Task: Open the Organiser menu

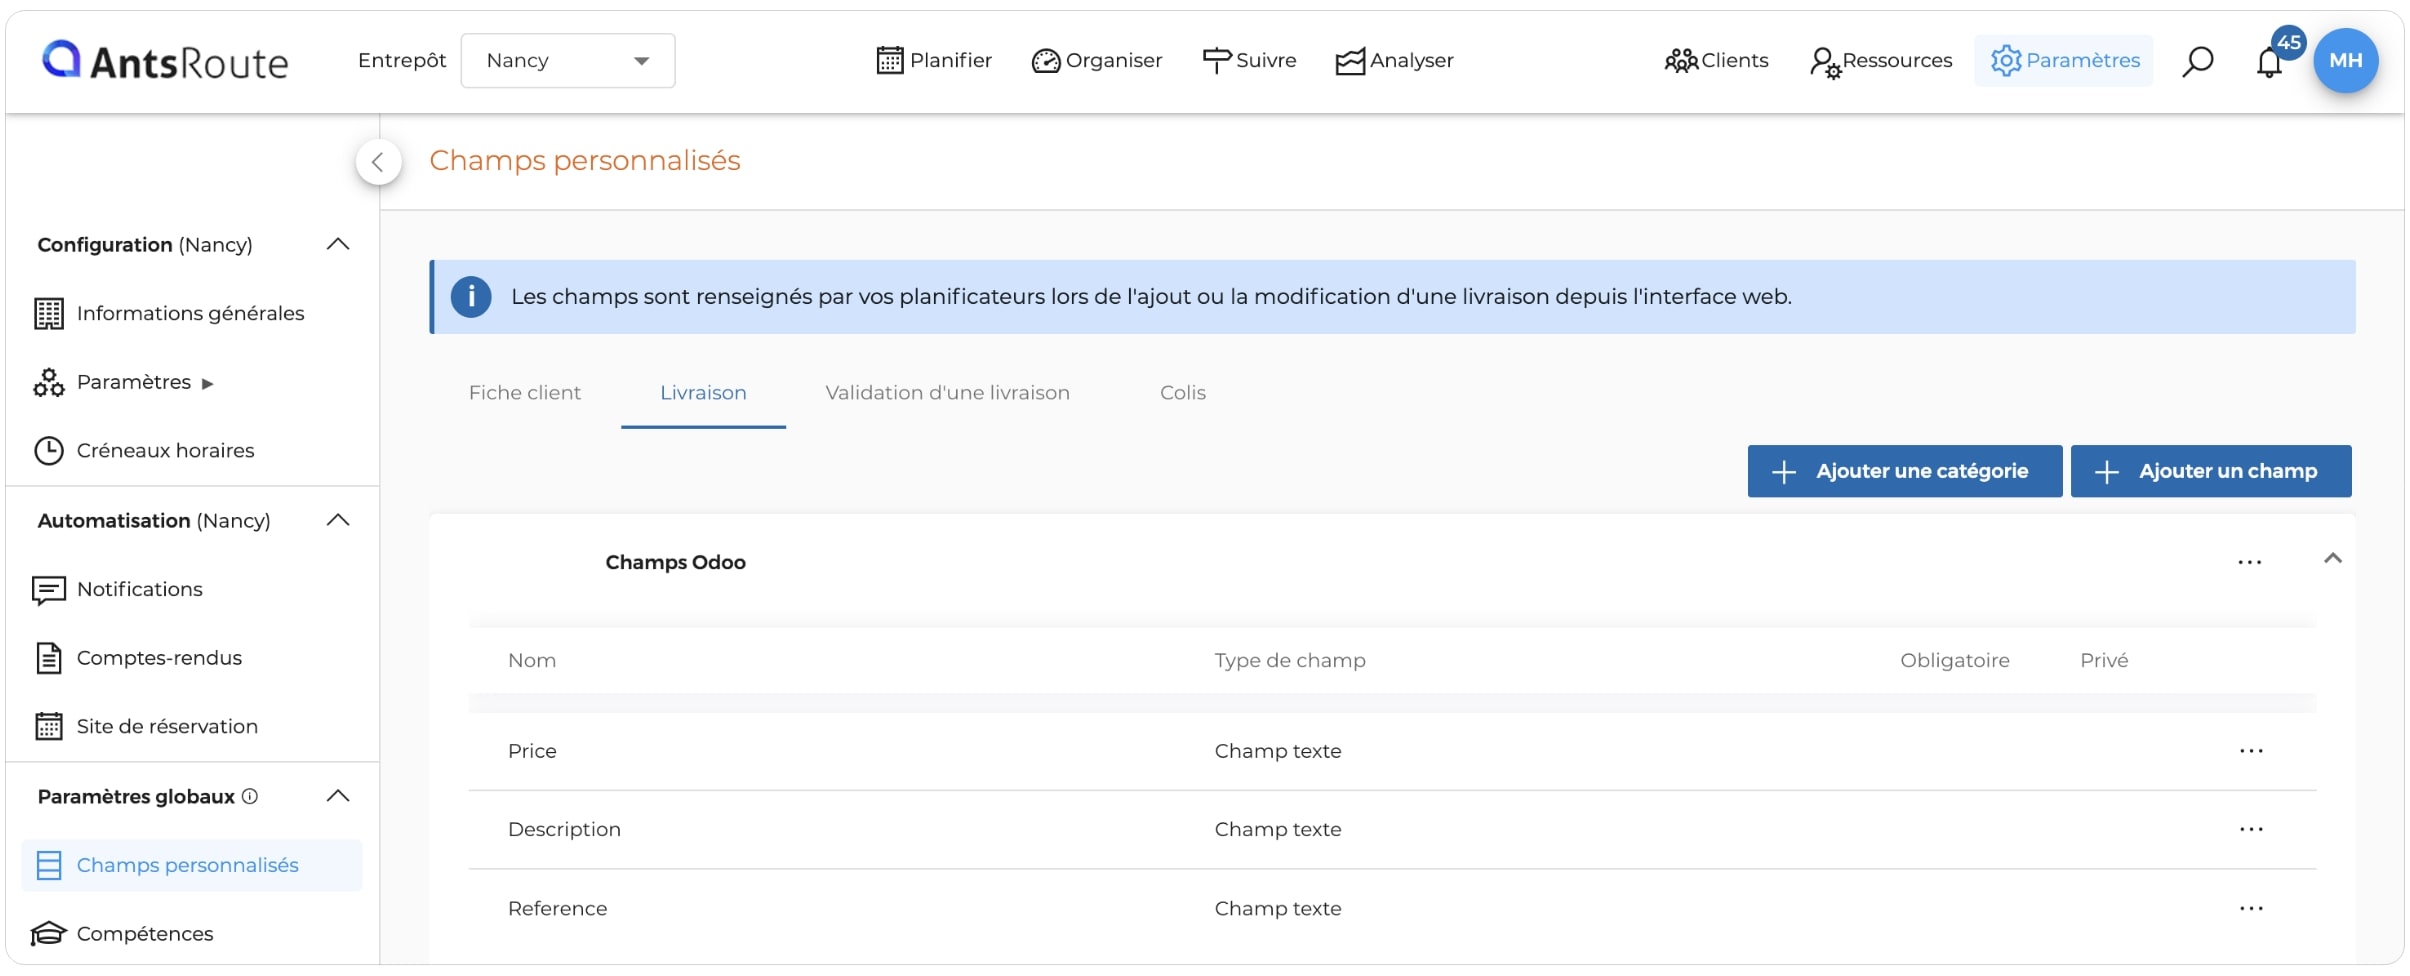Action: point(1096,61)
